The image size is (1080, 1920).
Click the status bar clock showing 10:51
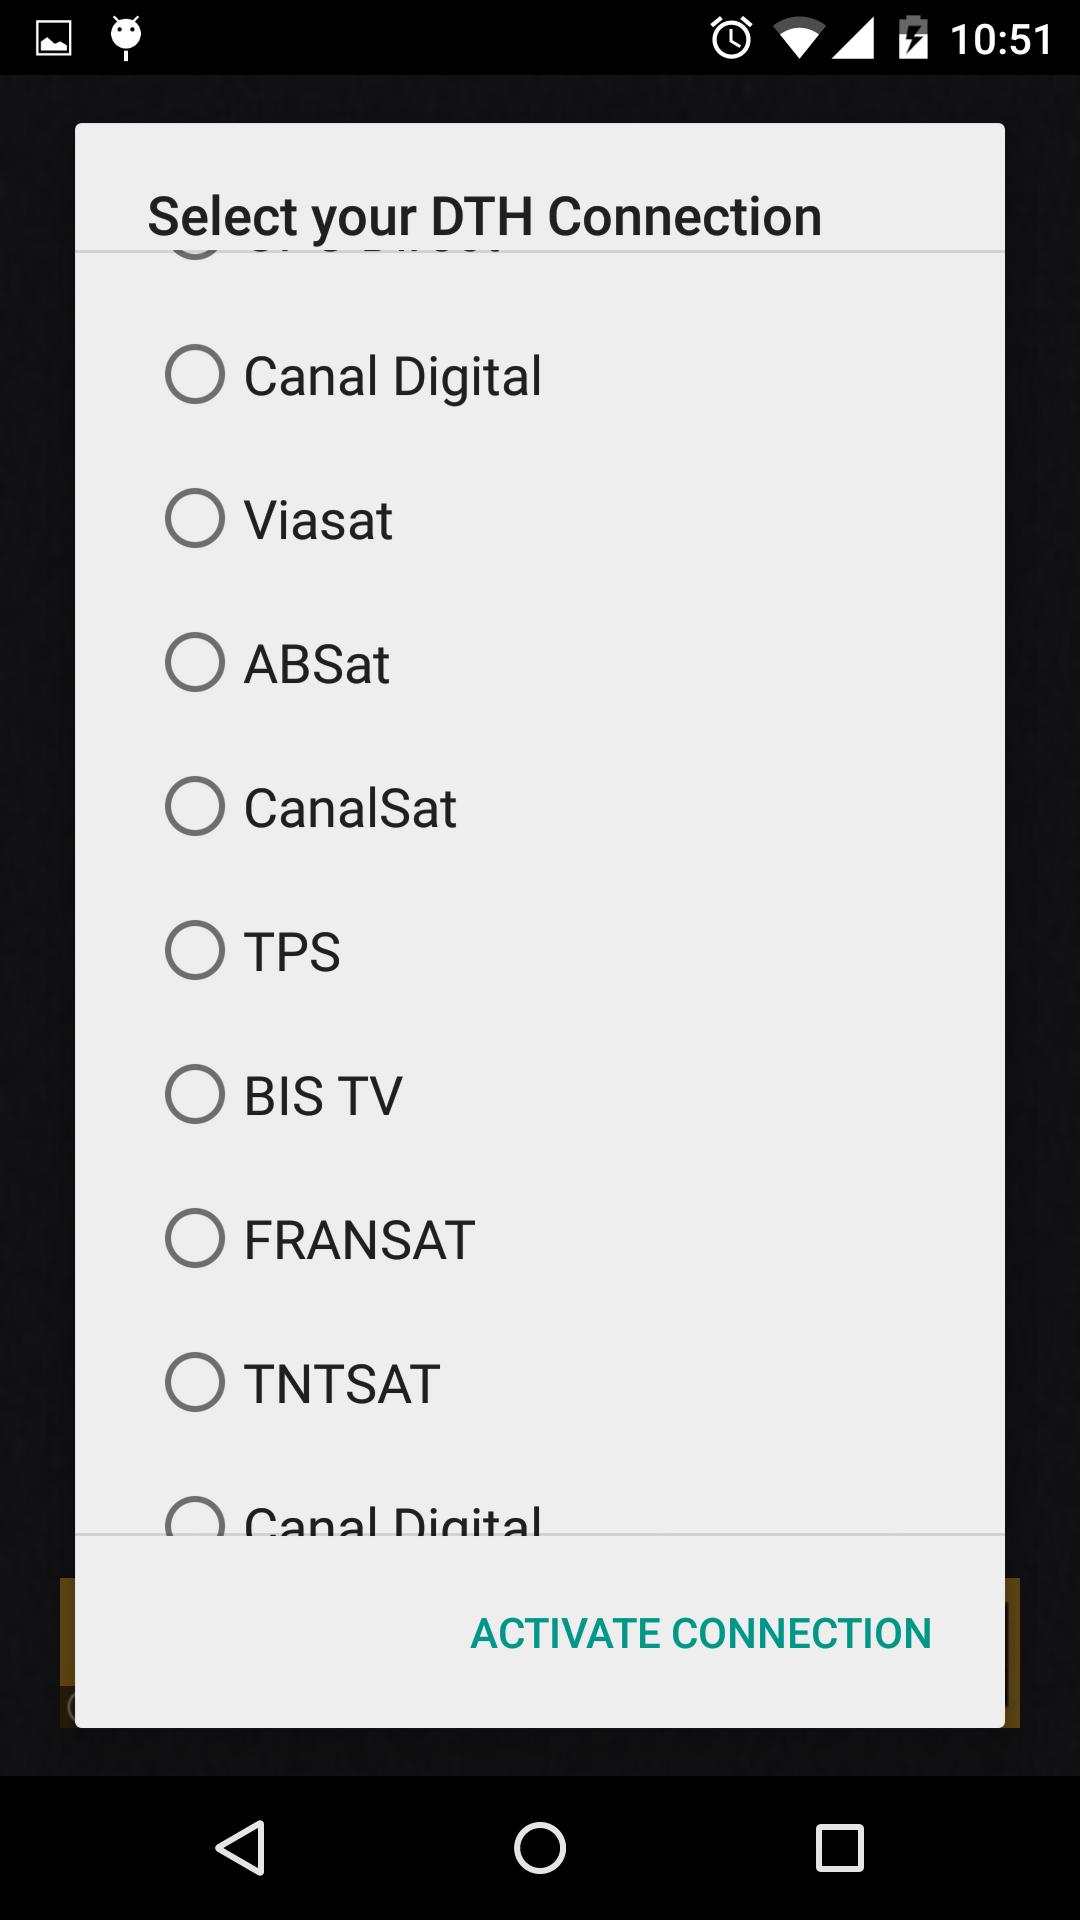pyautogui.click(x=1001, y=40)
